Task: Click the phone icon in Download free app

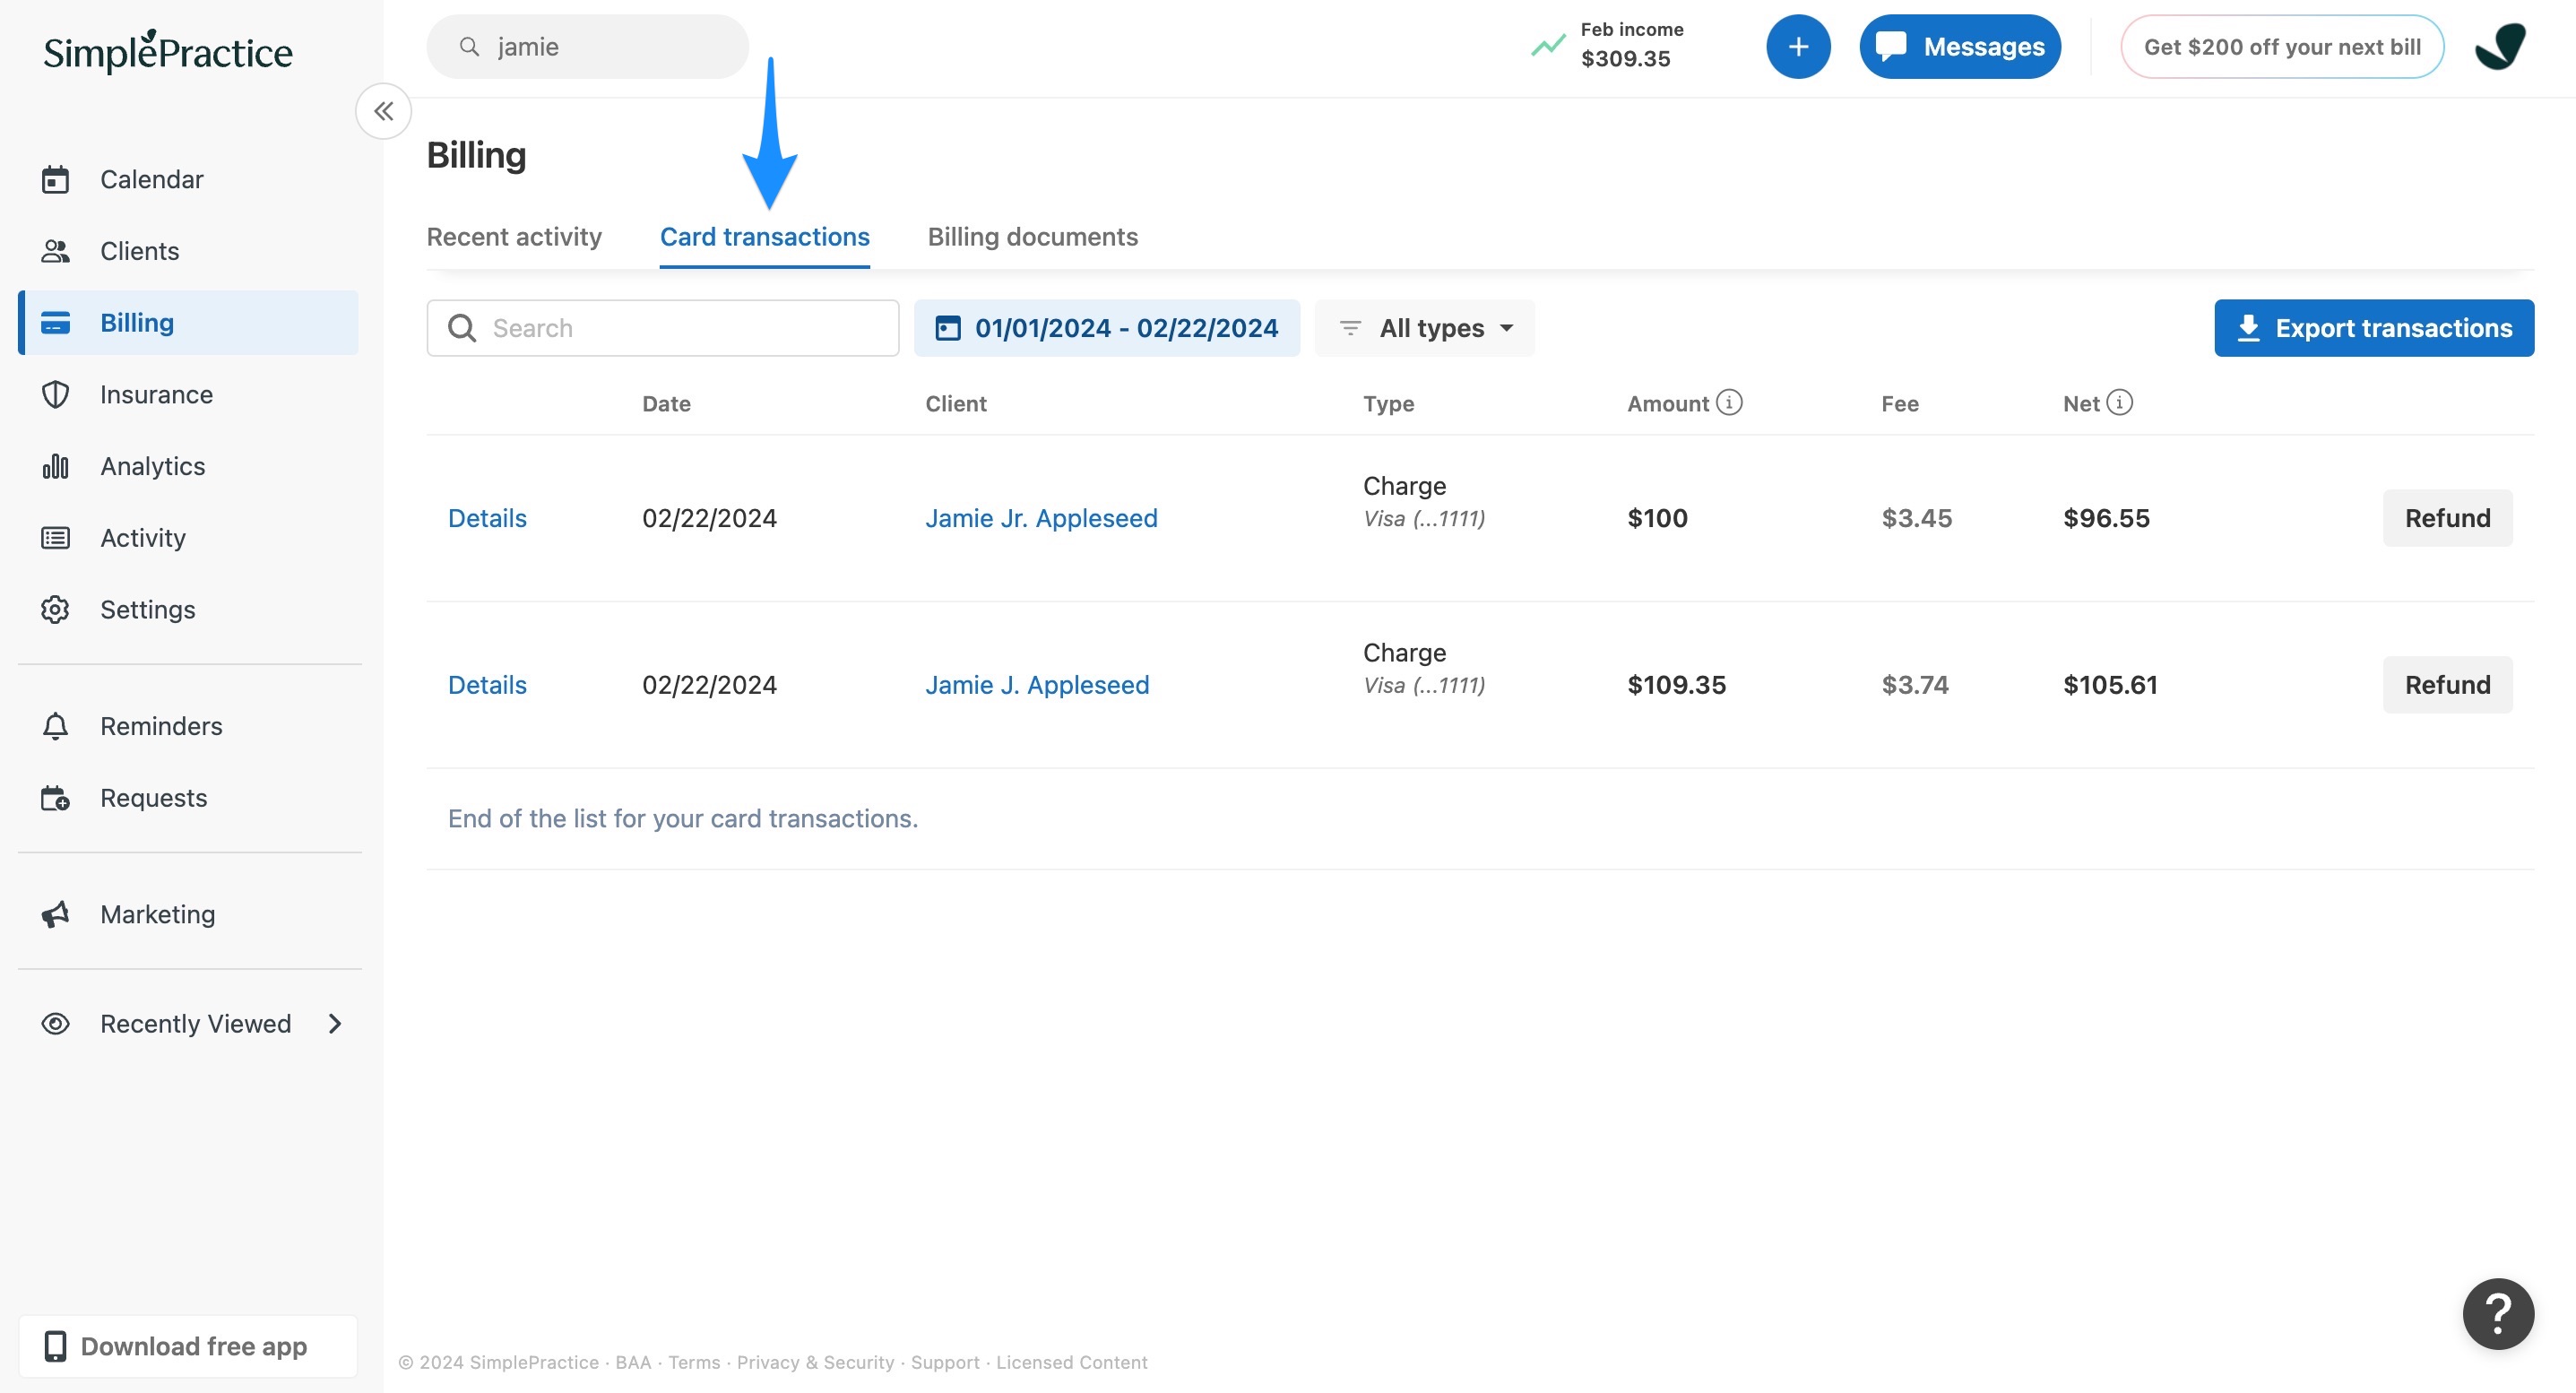Action: point(56,1346)
